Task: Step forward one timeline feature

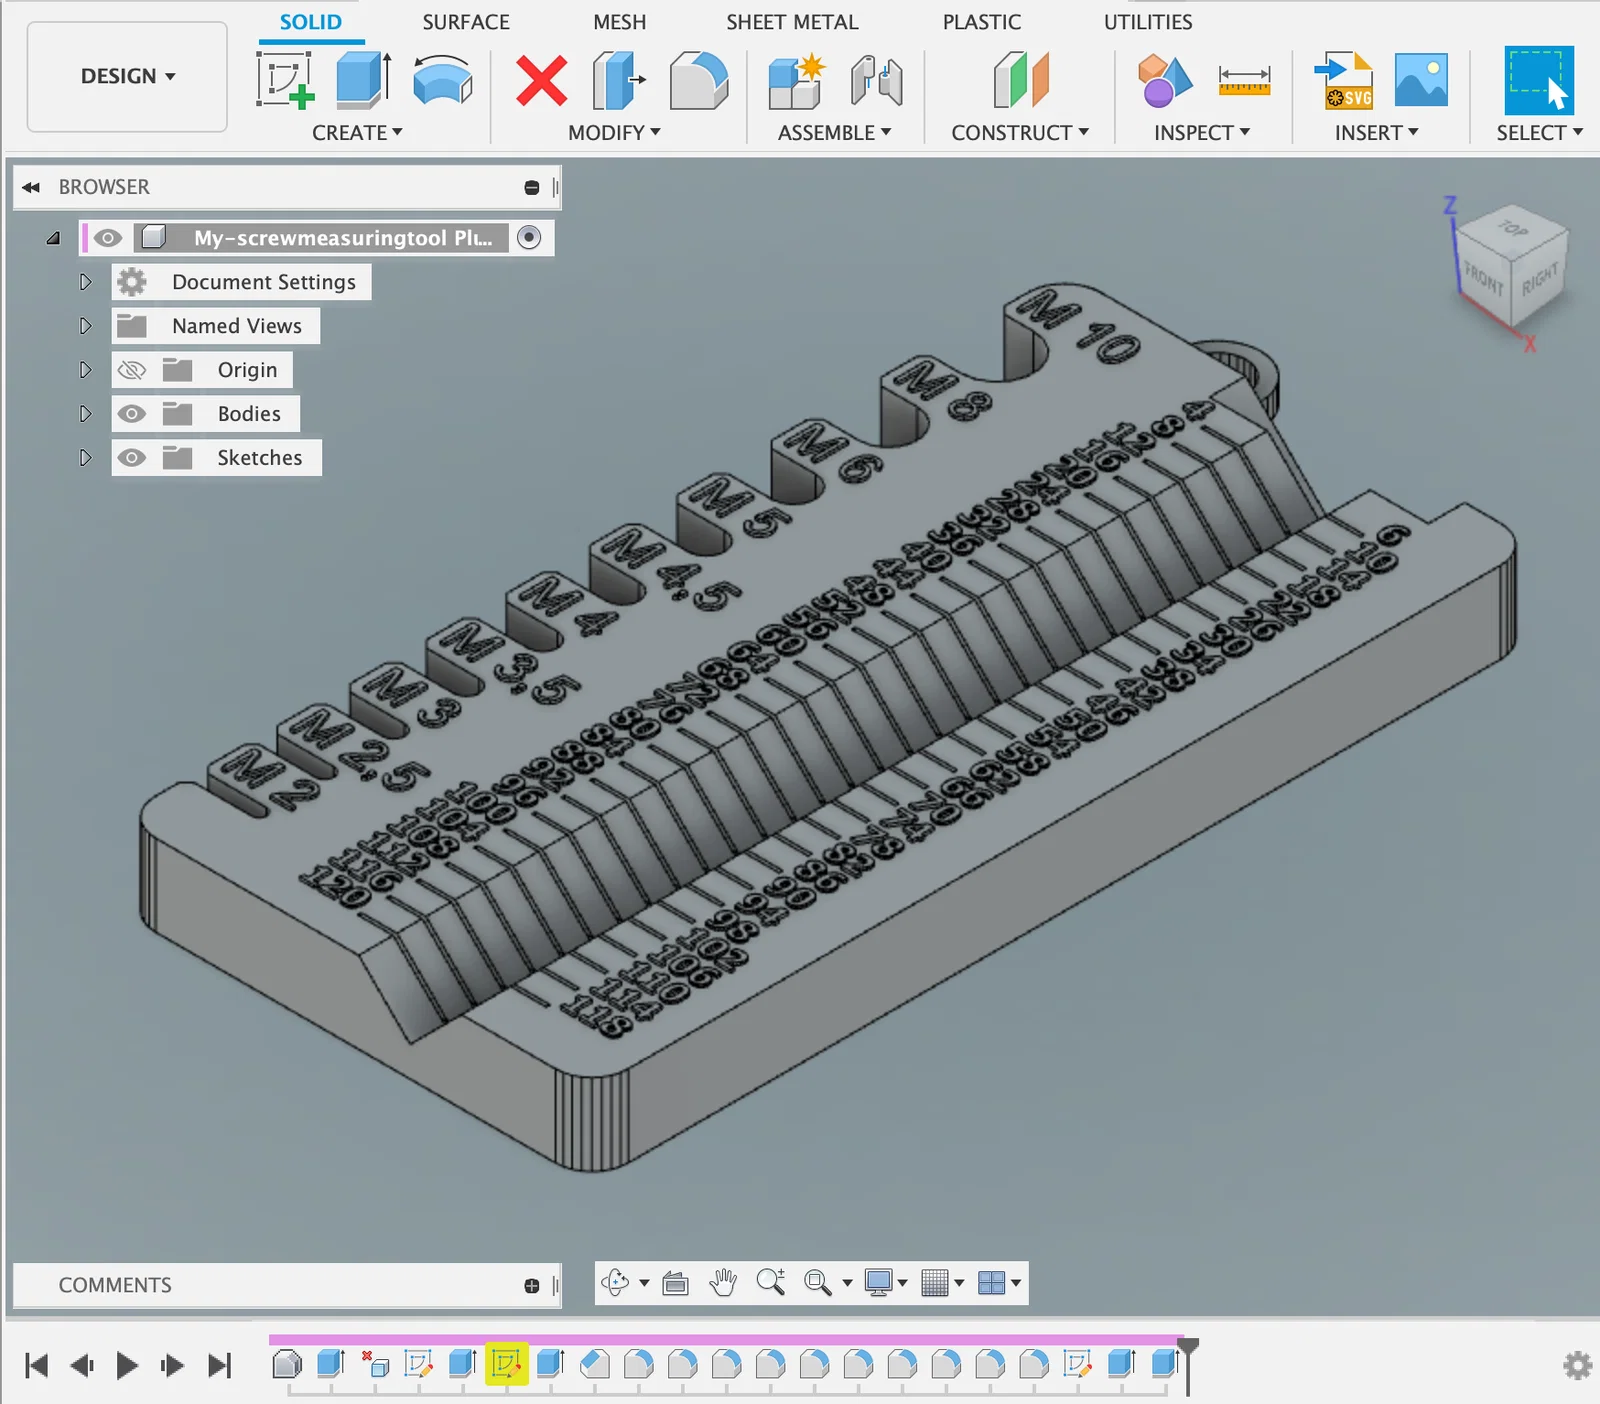Action: (x=172, y=1365)
